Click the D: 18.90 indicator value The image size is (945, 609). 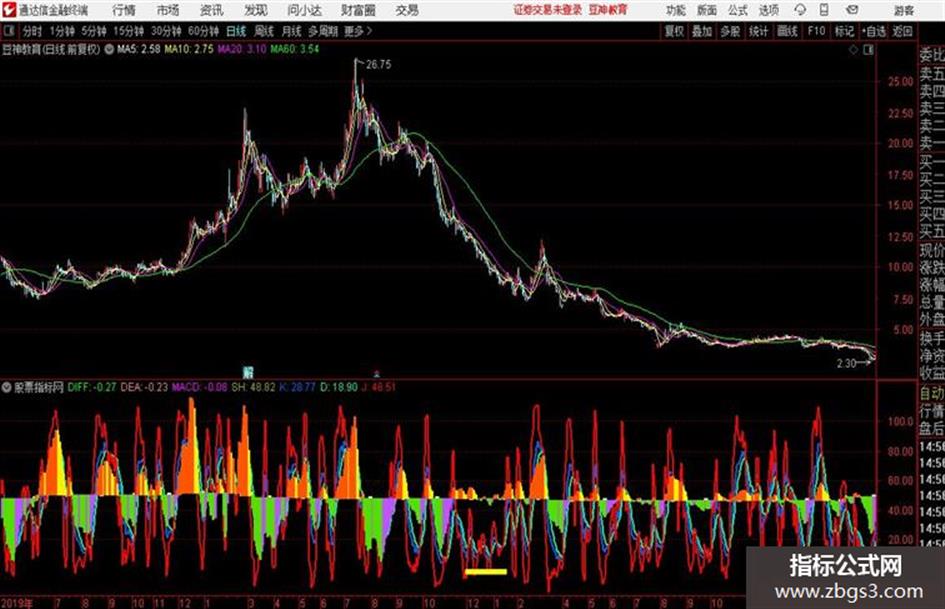pyautogui.click(x=339, y=387)
